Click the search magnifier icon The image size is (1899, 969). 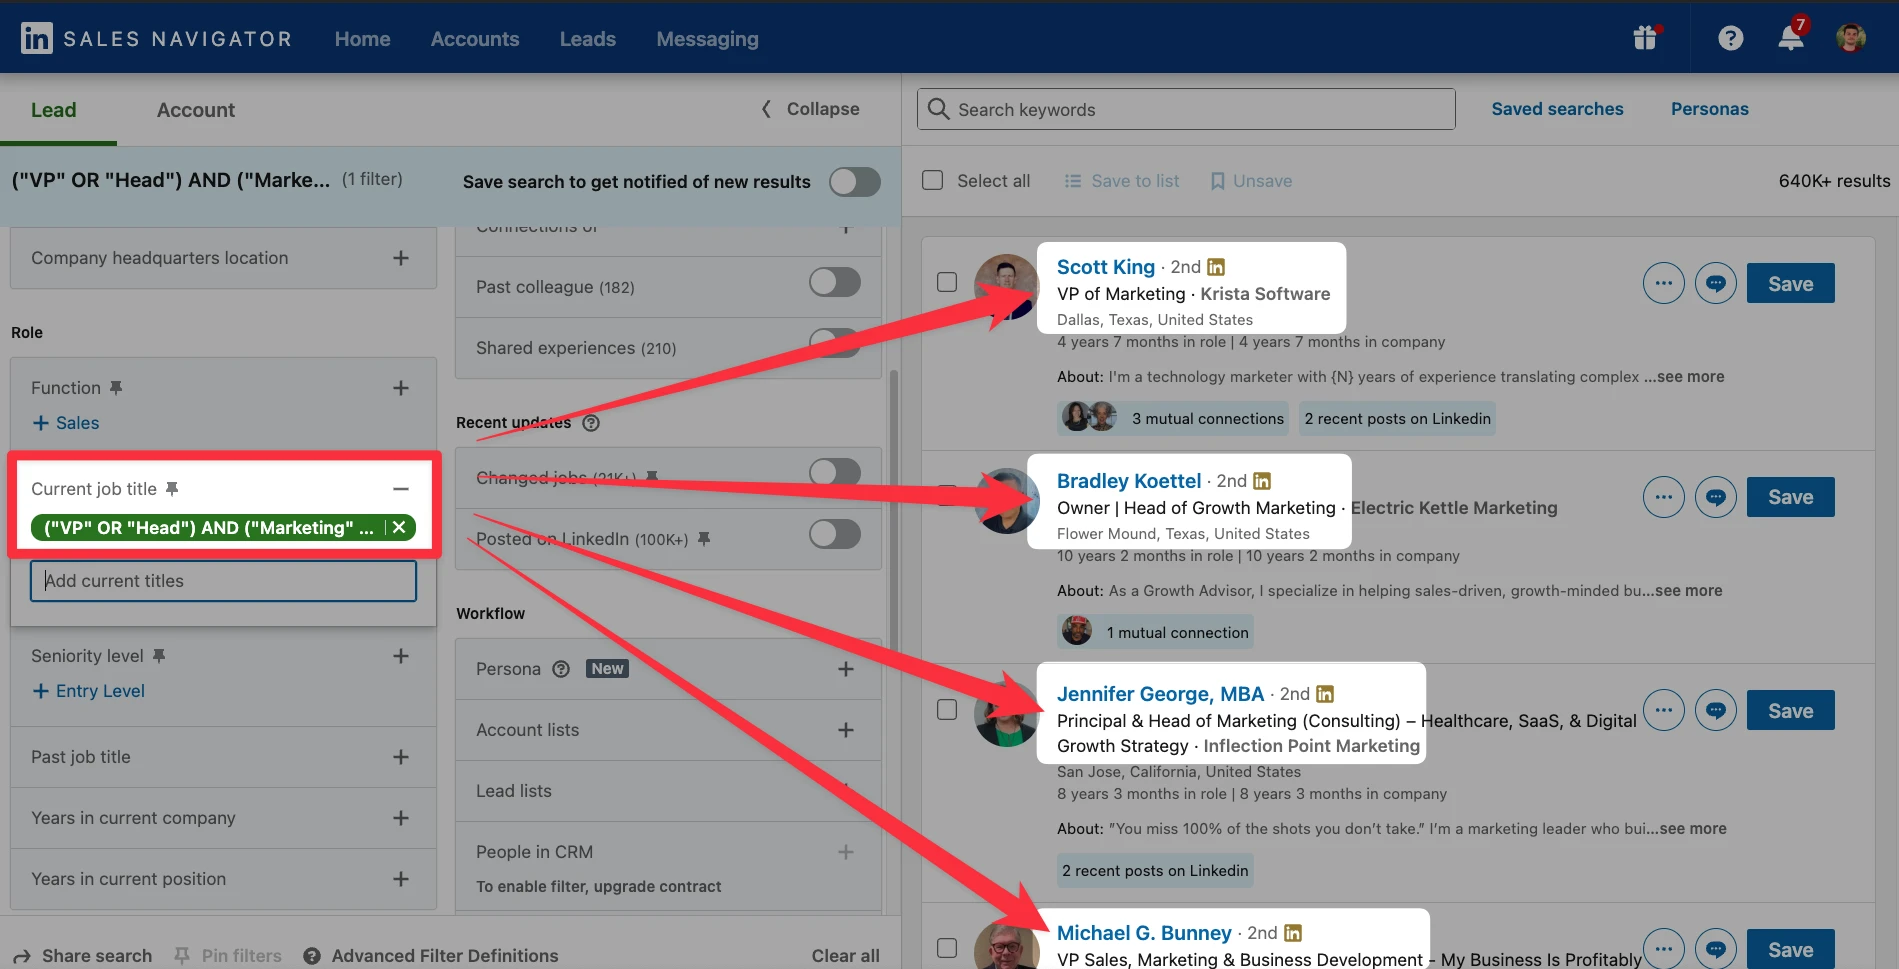pyautogui.click(x=938, y=109)
